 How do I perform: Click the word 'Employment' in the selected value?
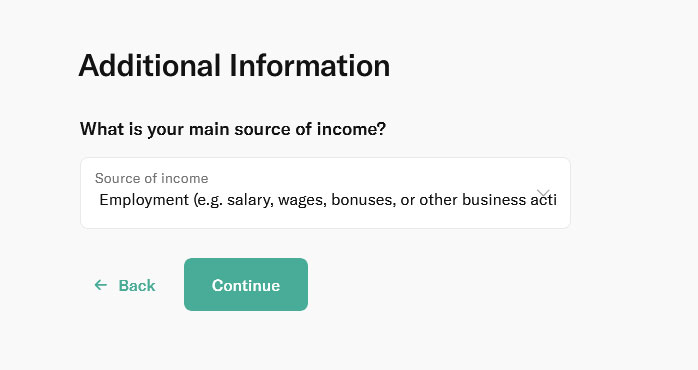point(144,200)
